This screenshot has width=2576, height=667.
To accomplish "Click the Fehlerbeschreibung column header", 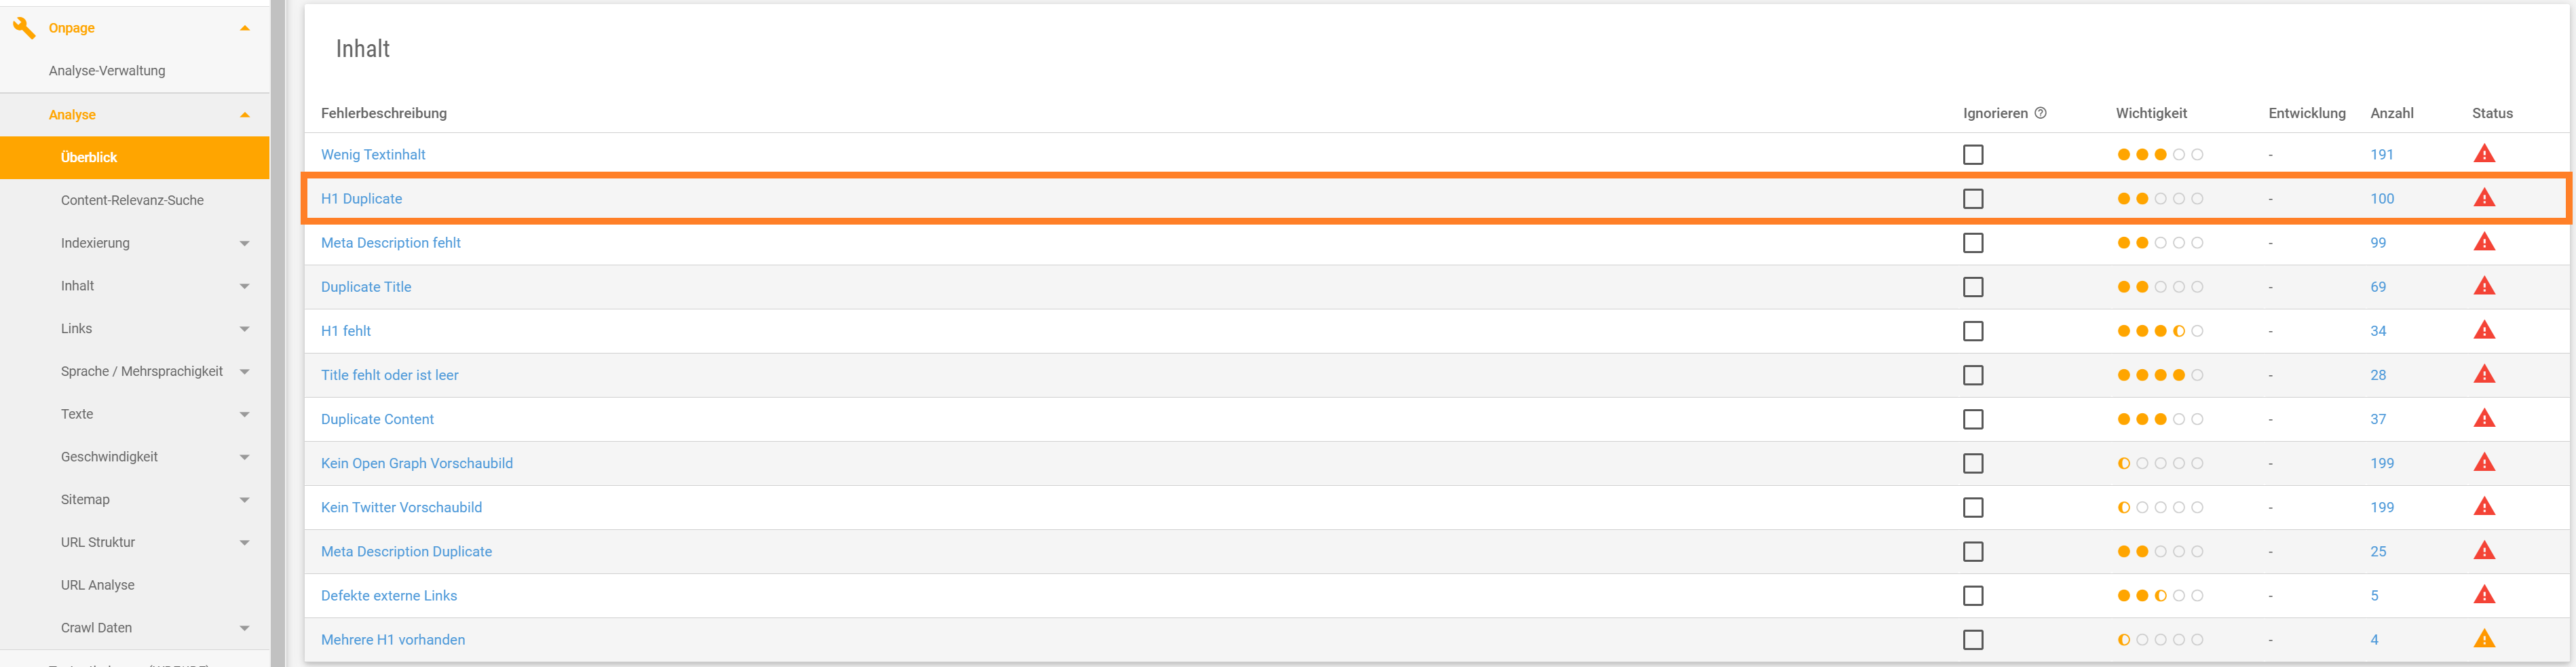I will click(x=384, y=113).
